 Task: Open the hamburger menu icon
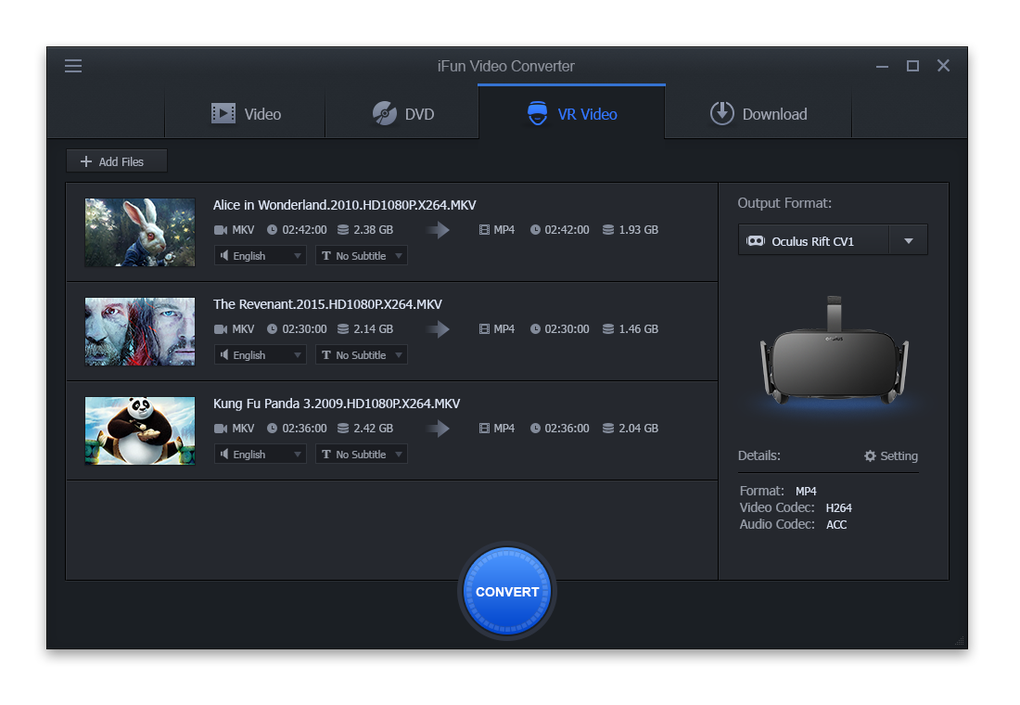(73, 66)
